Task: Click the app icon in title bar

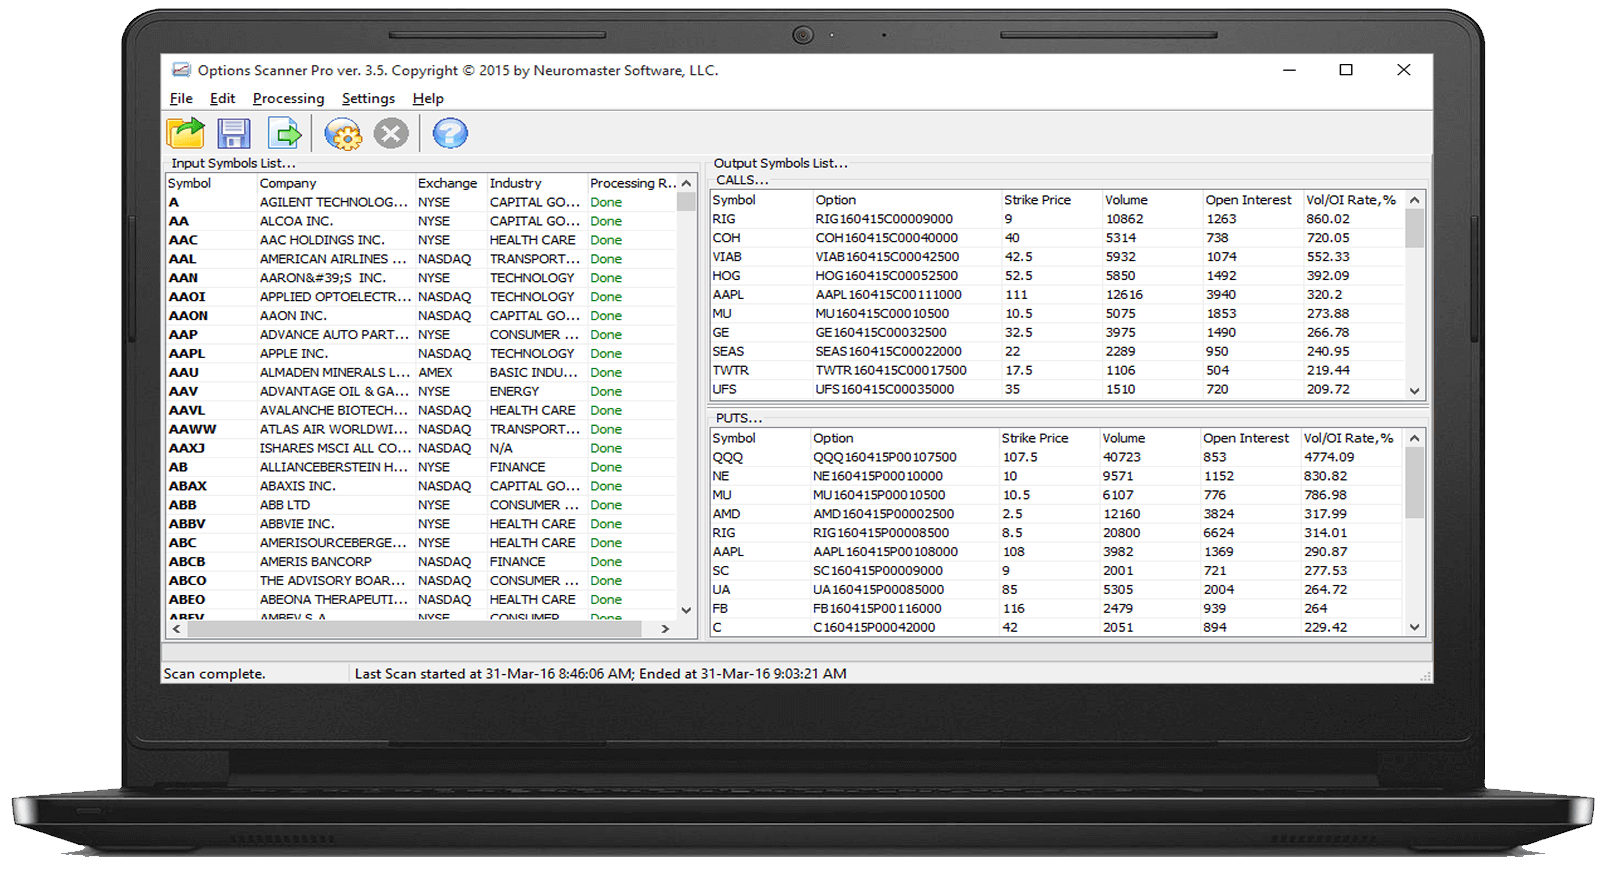Action: [x=181, y=70]
